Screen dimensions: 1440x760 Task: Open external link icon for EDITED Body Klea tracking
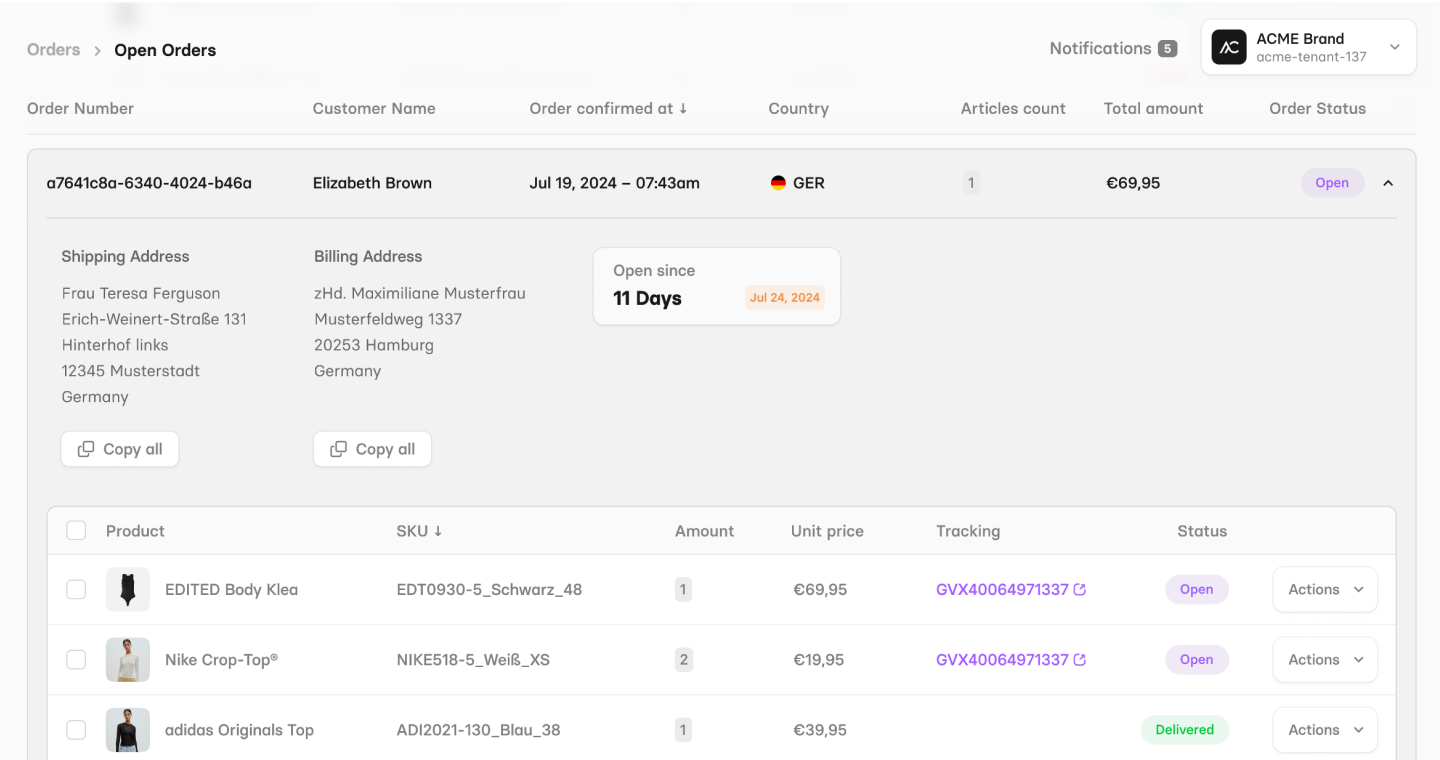[x=1080, y=589]
